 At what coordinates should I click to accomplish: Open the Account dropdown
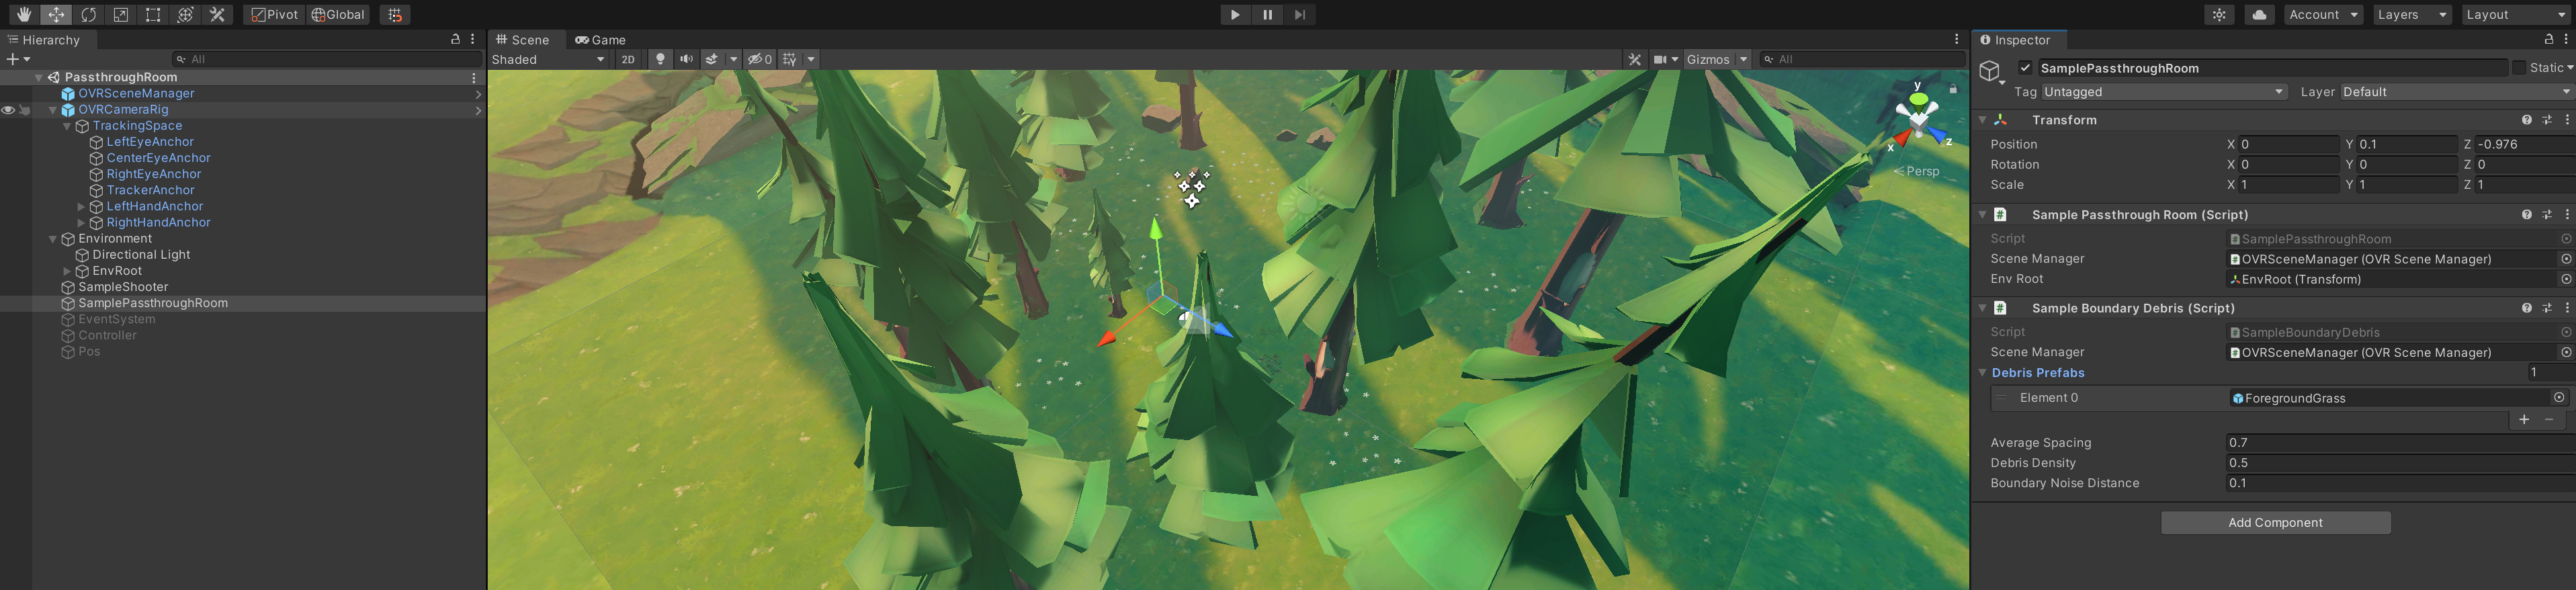click(x=2323, y=15)
